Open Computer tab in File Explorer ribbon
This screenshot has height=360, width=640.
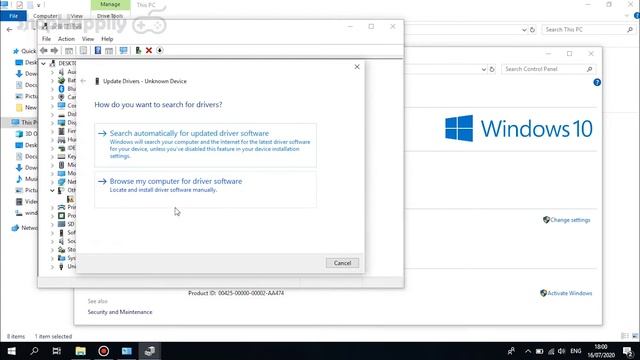click(45, 16)
